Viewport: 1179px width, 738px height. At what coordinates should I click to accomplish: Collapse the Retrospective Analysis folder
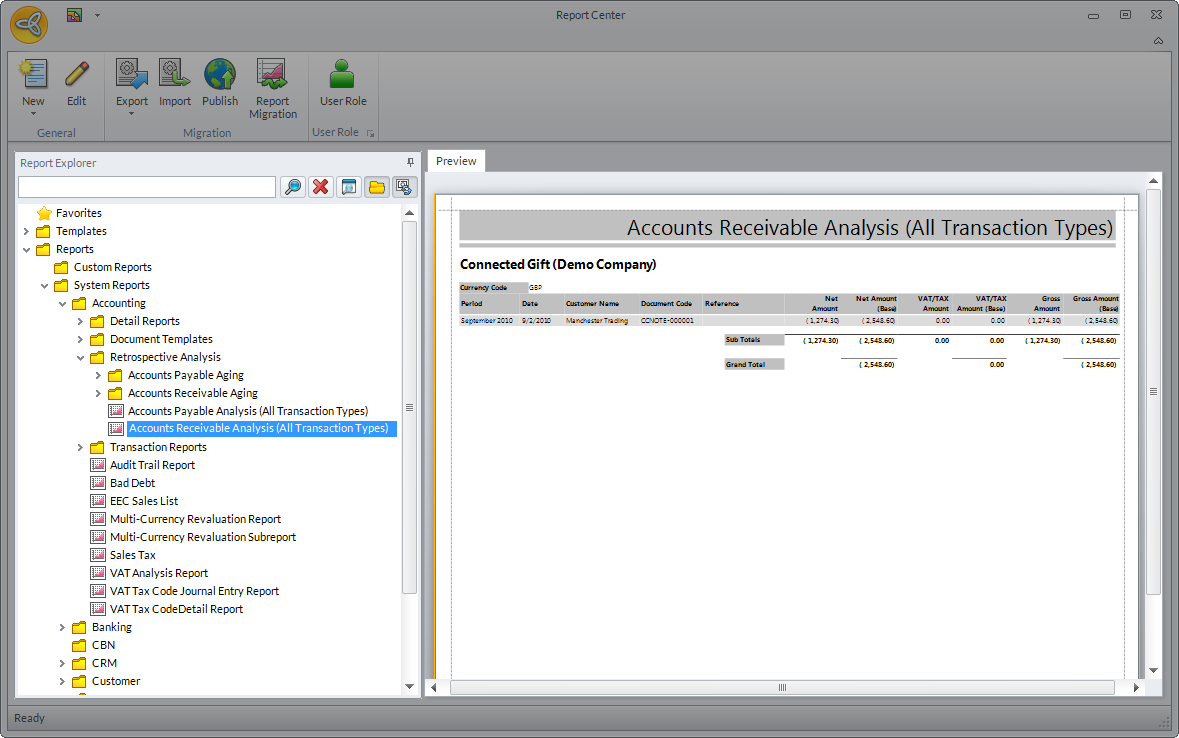click(x=80, y=357)
